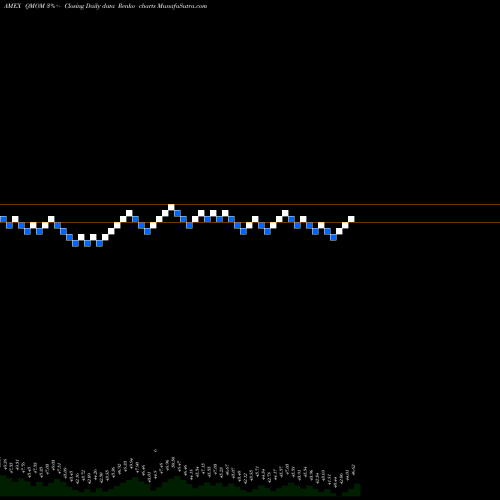Select the highest white Renko brick at the peak
This screenshot has width=500, height=500.
tap(171, 207)
